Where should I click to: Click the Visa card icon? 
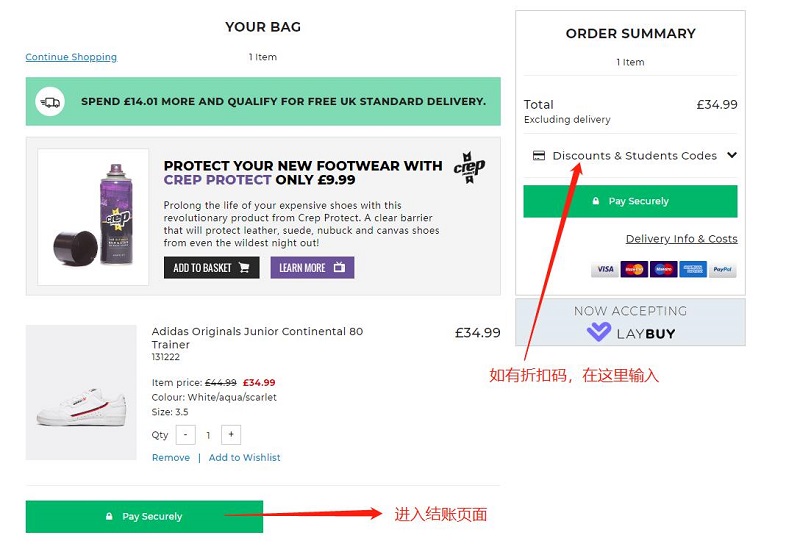point(604,269)
